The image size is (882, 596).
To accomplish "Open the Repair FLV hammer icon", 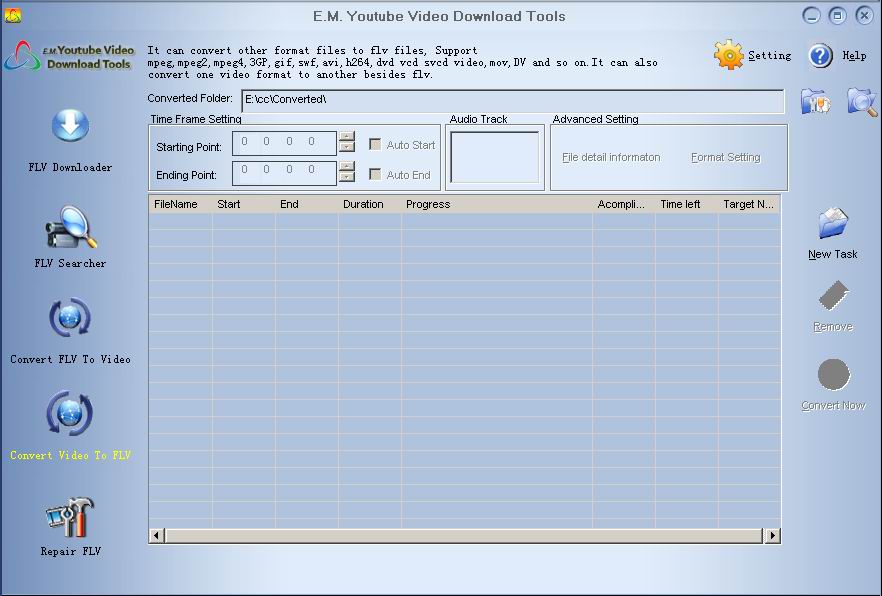I will 70,517.
